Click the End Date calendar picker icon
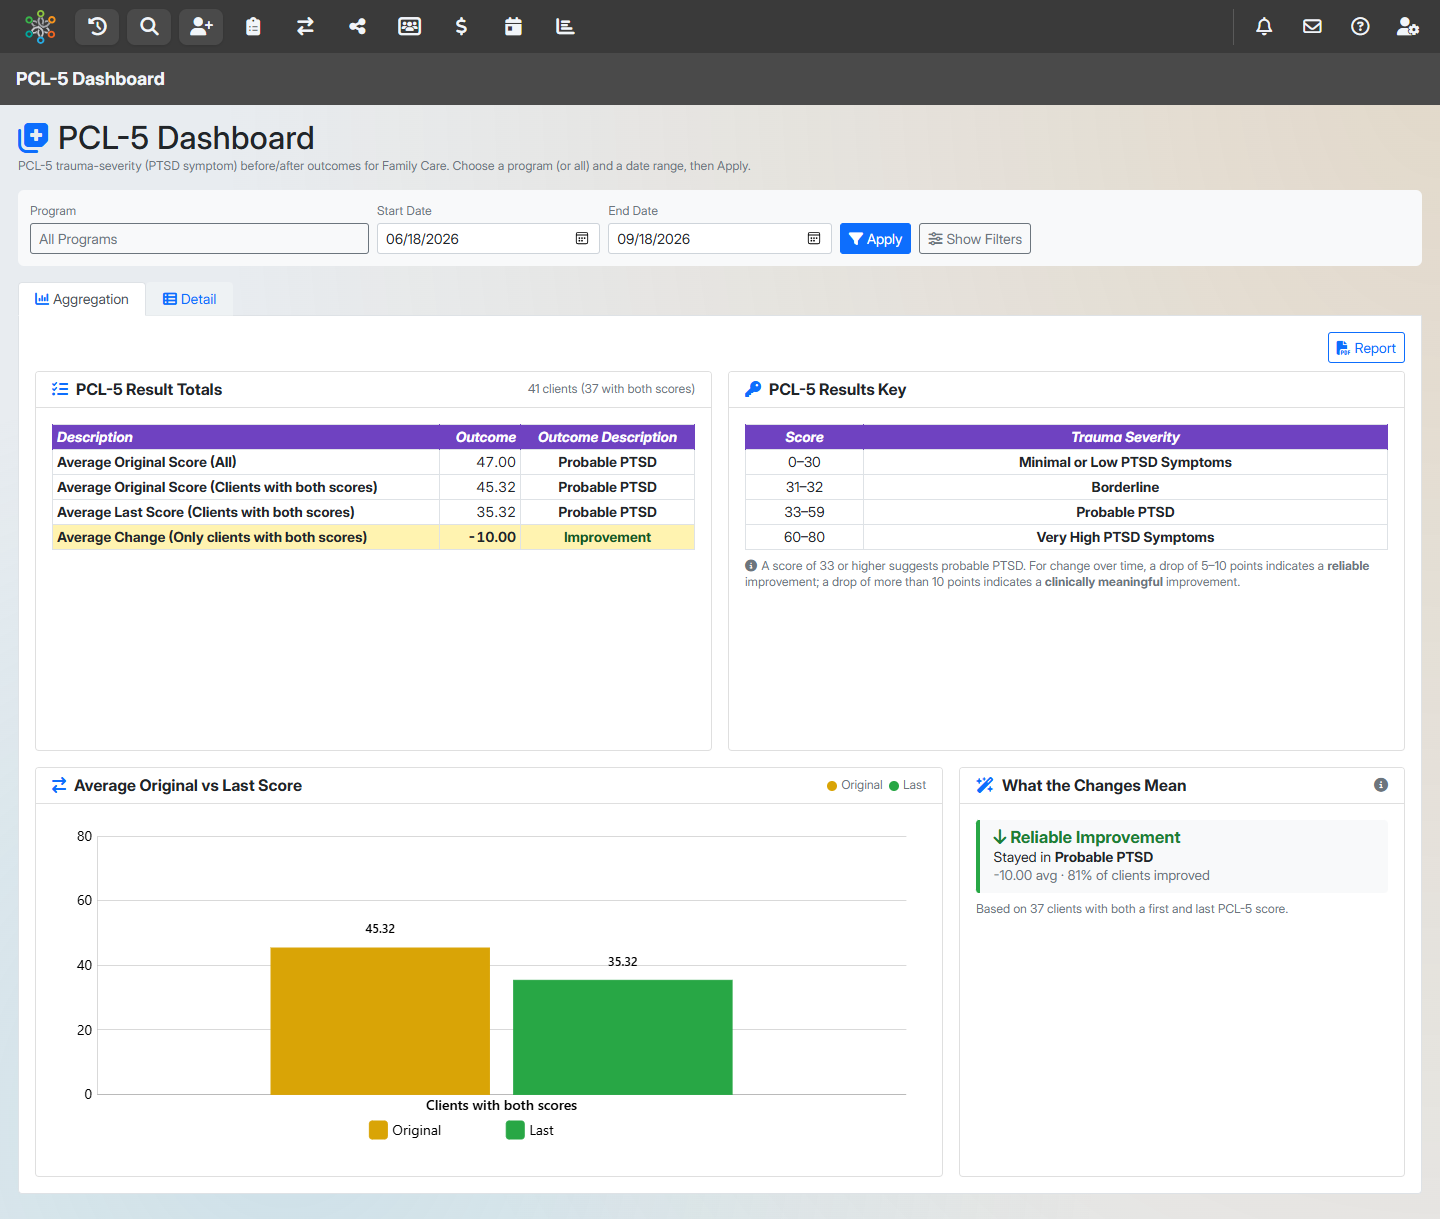This screenshot has width=1440, height=1219. [814, 238]
